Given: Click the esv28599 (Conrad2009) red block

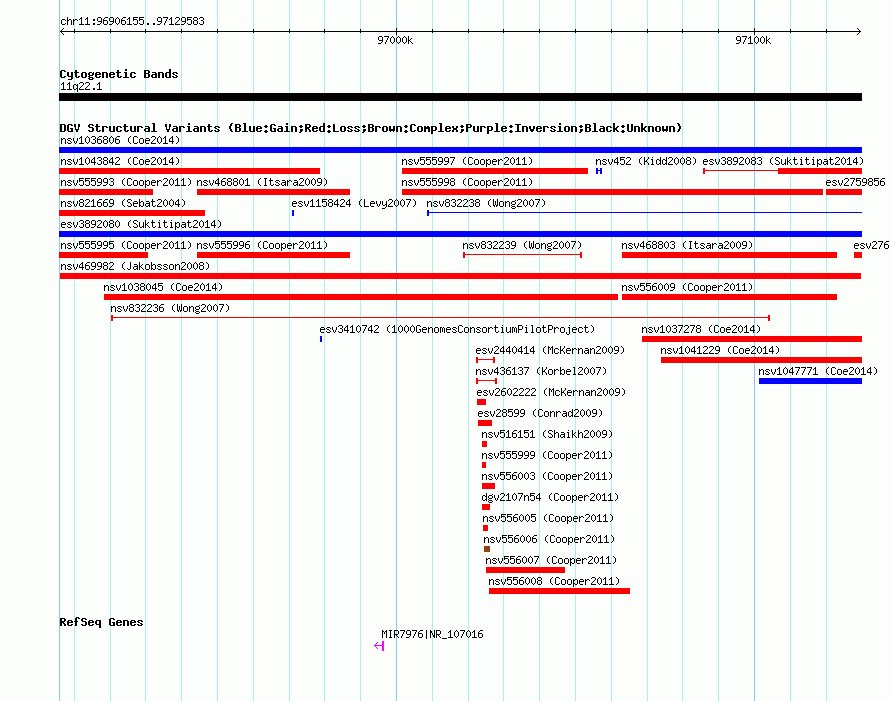Looking at the screenshot, I should [485, 423].
